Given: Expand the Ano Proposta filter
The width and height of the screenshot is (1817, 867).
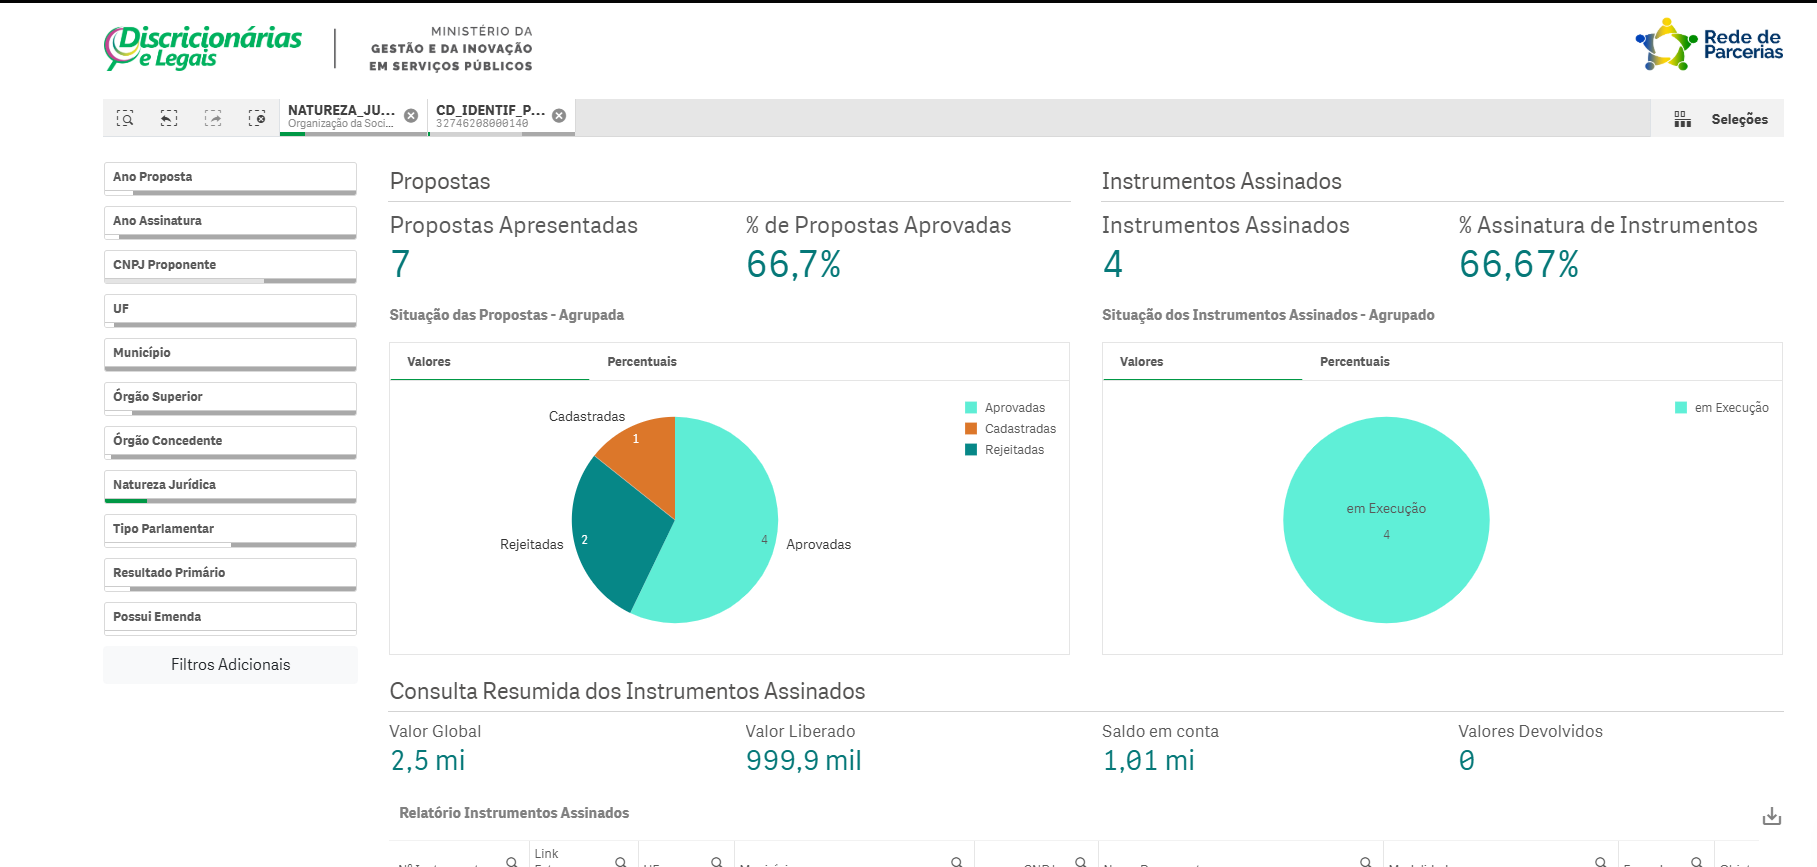Looking at the screenshot, I should pos(230,177).
